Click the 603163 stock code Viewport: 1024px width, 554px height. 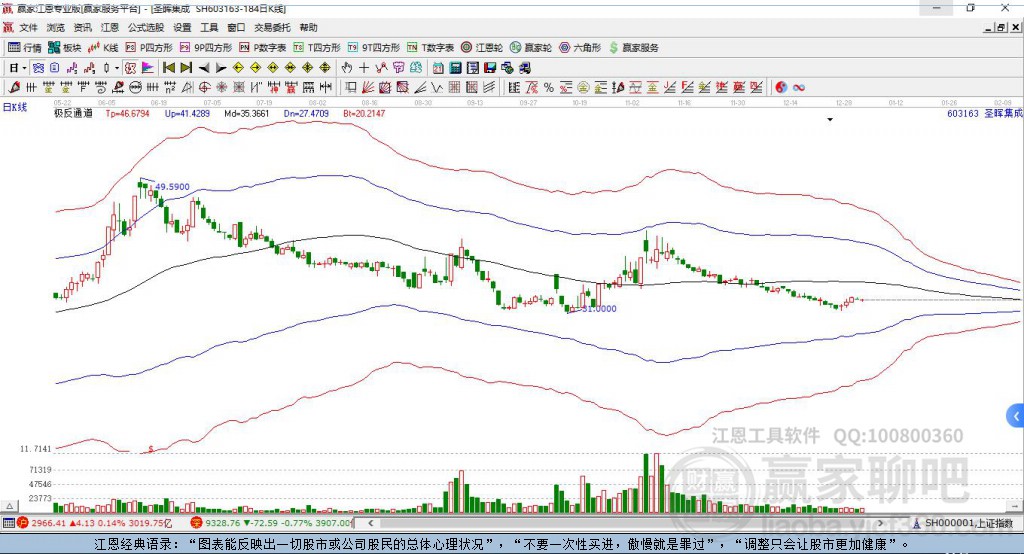click(963, 113)
